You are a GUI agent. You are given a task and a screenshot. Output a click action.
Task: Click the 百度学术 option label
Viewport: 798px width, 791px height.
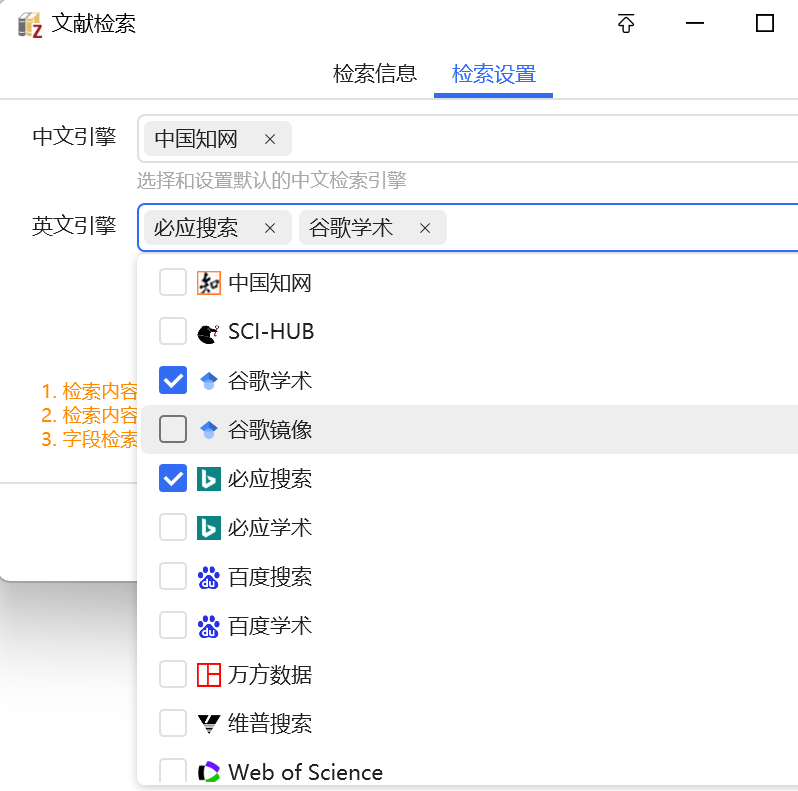click(x=270, y=626)
